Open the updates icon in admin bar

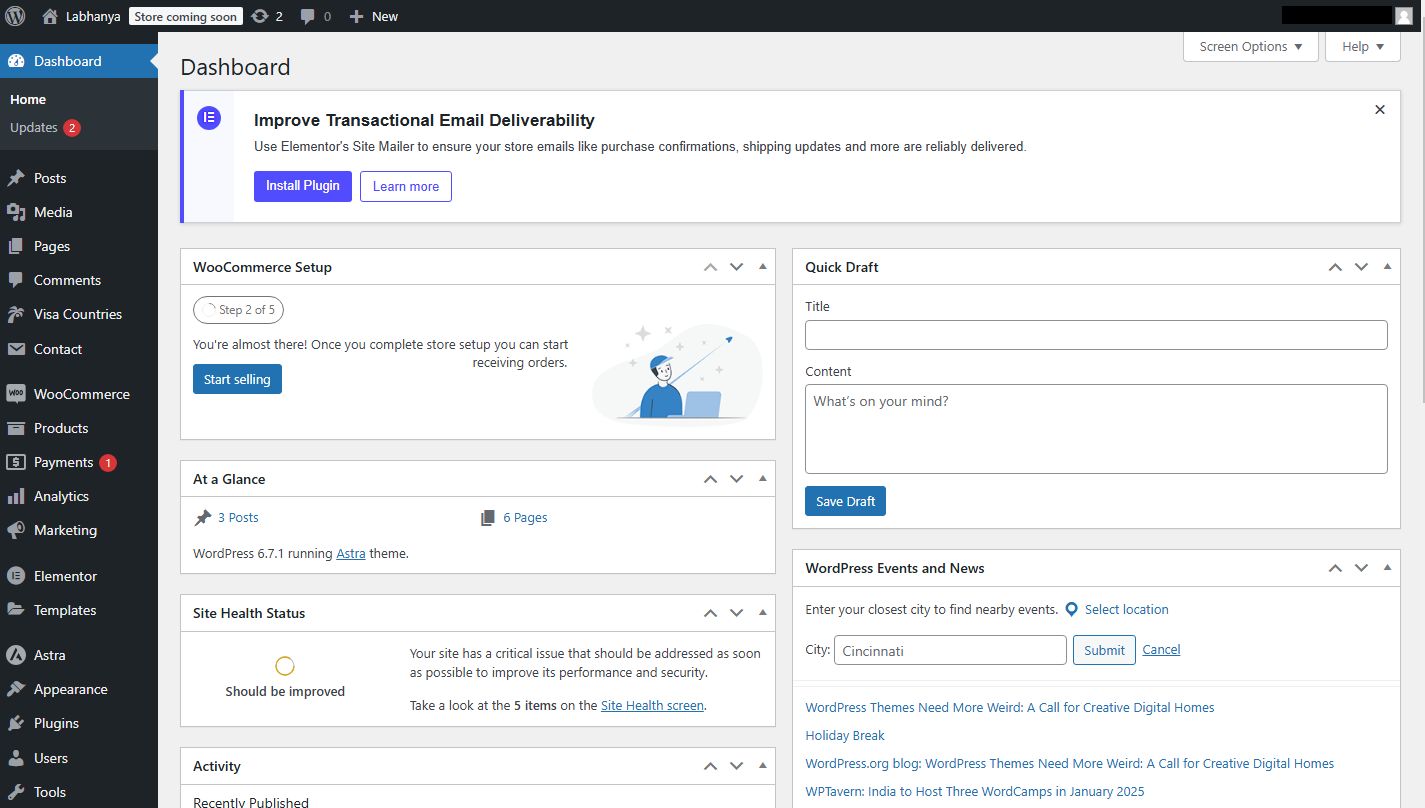pos(260,16)
